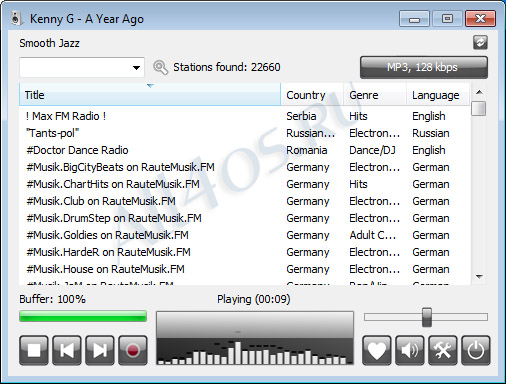This screenshot has height=384, width=506.
Task: Mute audio with the speaker icon
Action: coord(410,350)
